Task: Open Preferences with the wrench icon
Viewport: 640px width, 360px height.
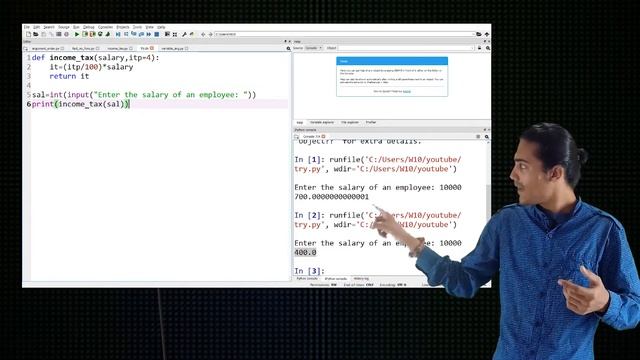Action: pos(184,34)
